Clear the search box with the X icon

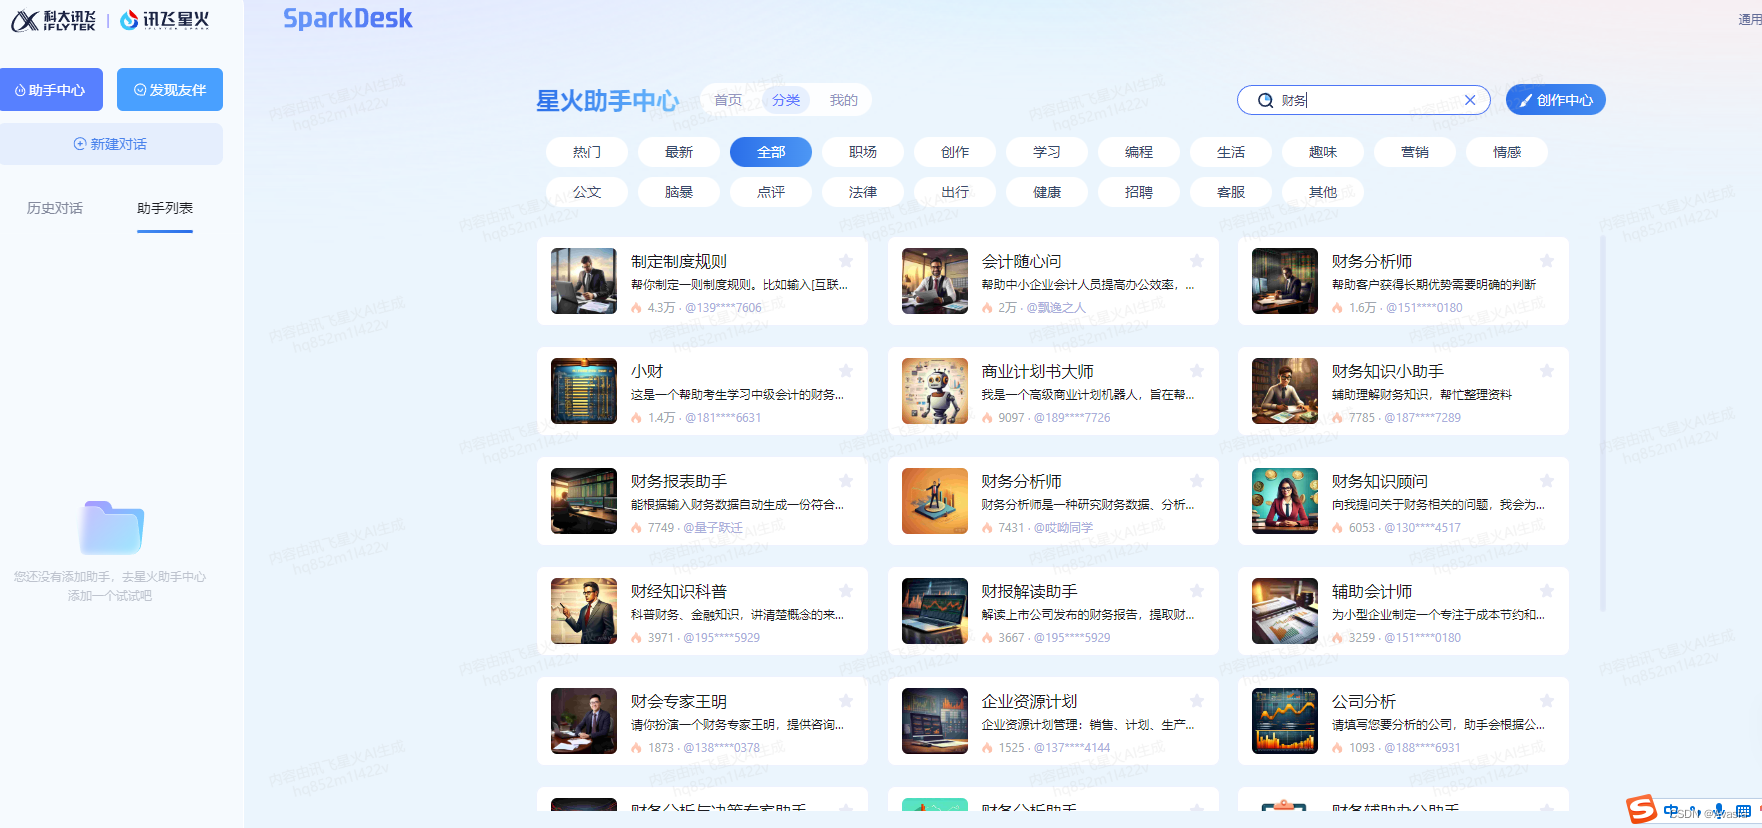click(x=1470, y=100)
